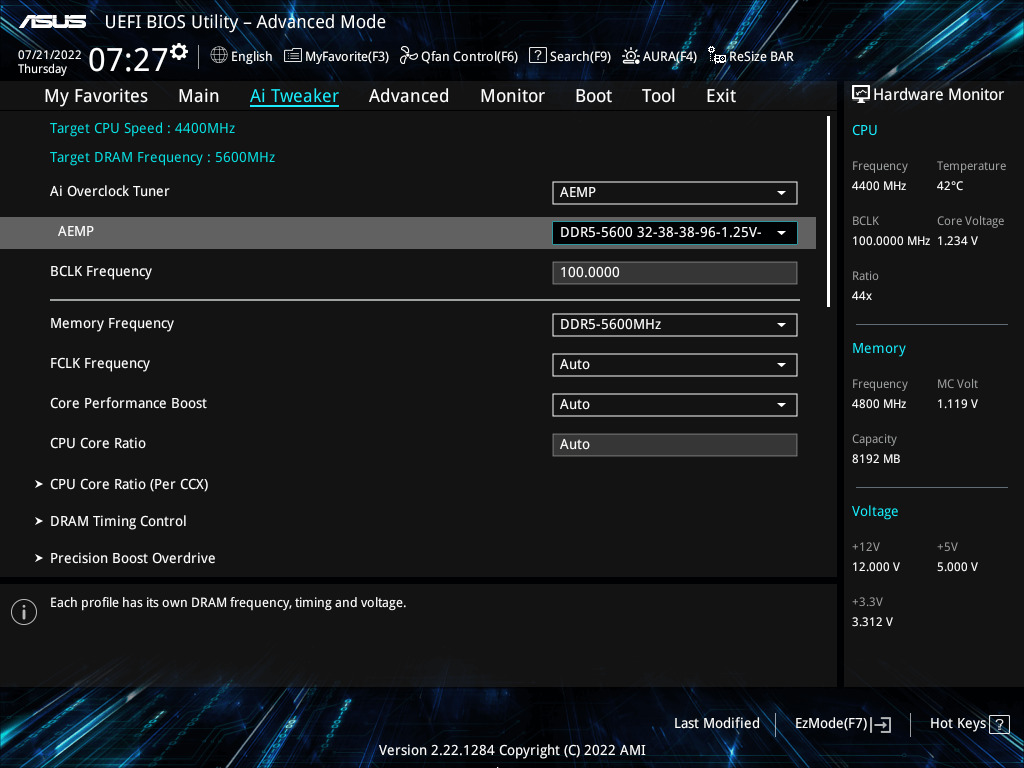This screenshot has width=1024, height=768.
Task: Click the Qfan Control fan icon
Action: click(409, 56)
